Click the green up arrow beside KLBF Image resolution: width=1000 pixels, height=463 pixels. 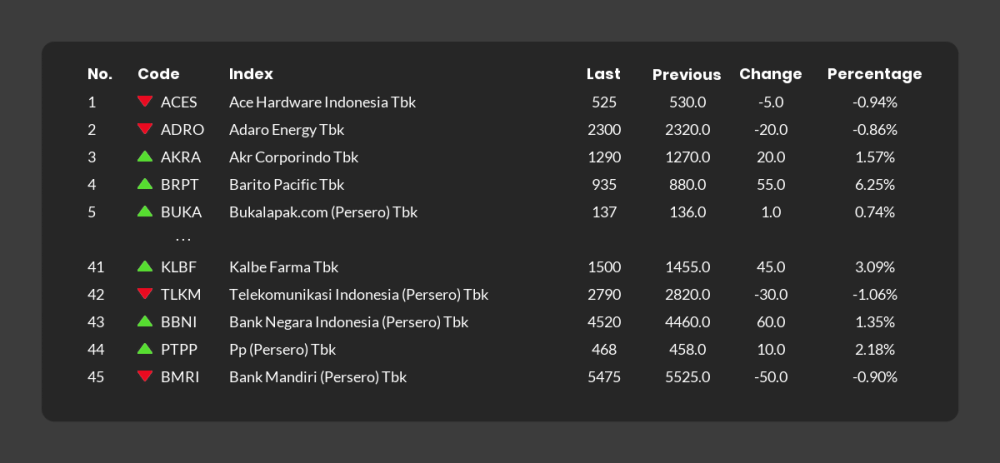click(145, 266)
